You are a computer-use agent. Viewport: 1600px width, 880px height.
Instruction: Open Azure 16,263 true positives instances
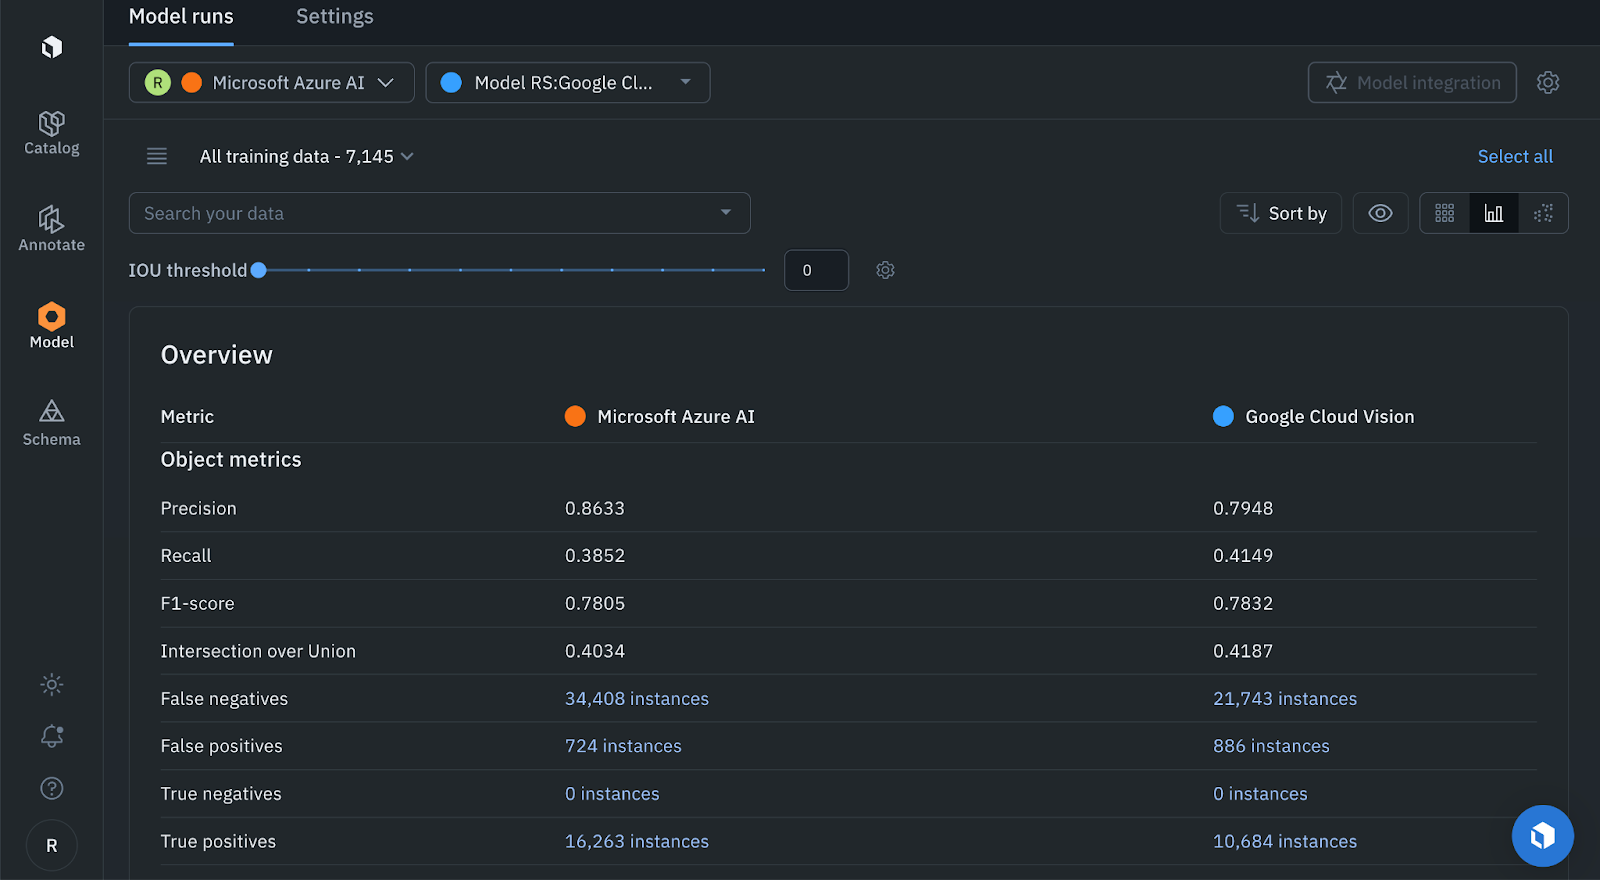(x=637, y=842)
